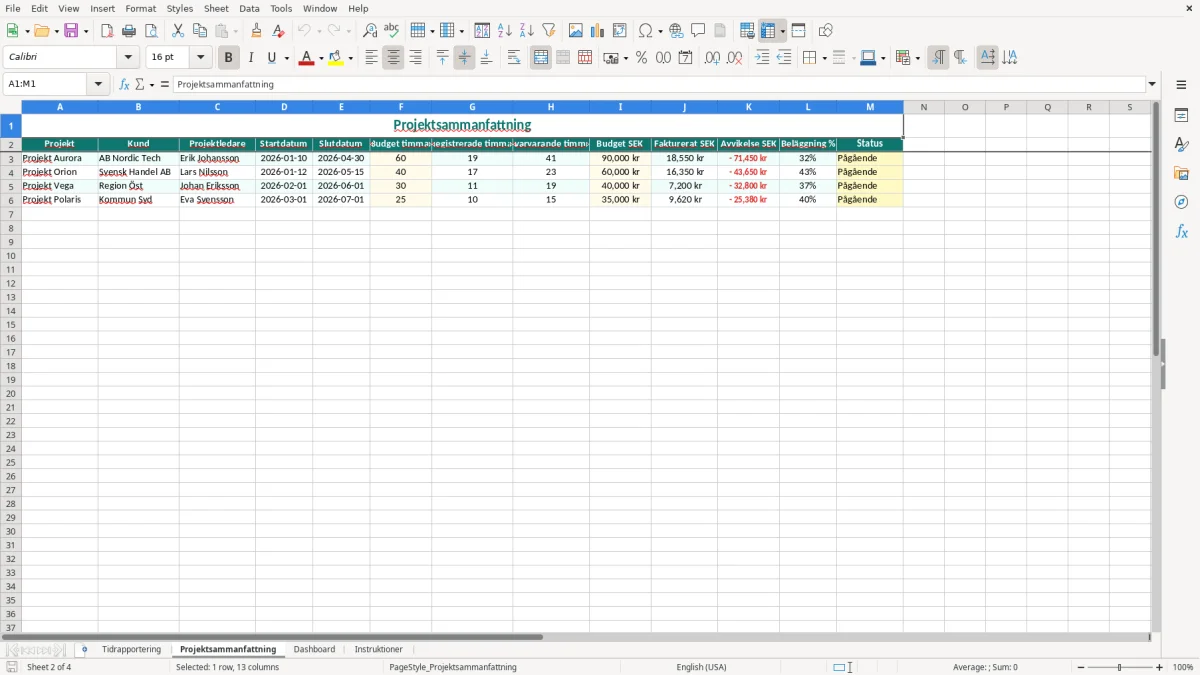
Task: Toggle Underline formatting
Action: click(x=271, y=58)
